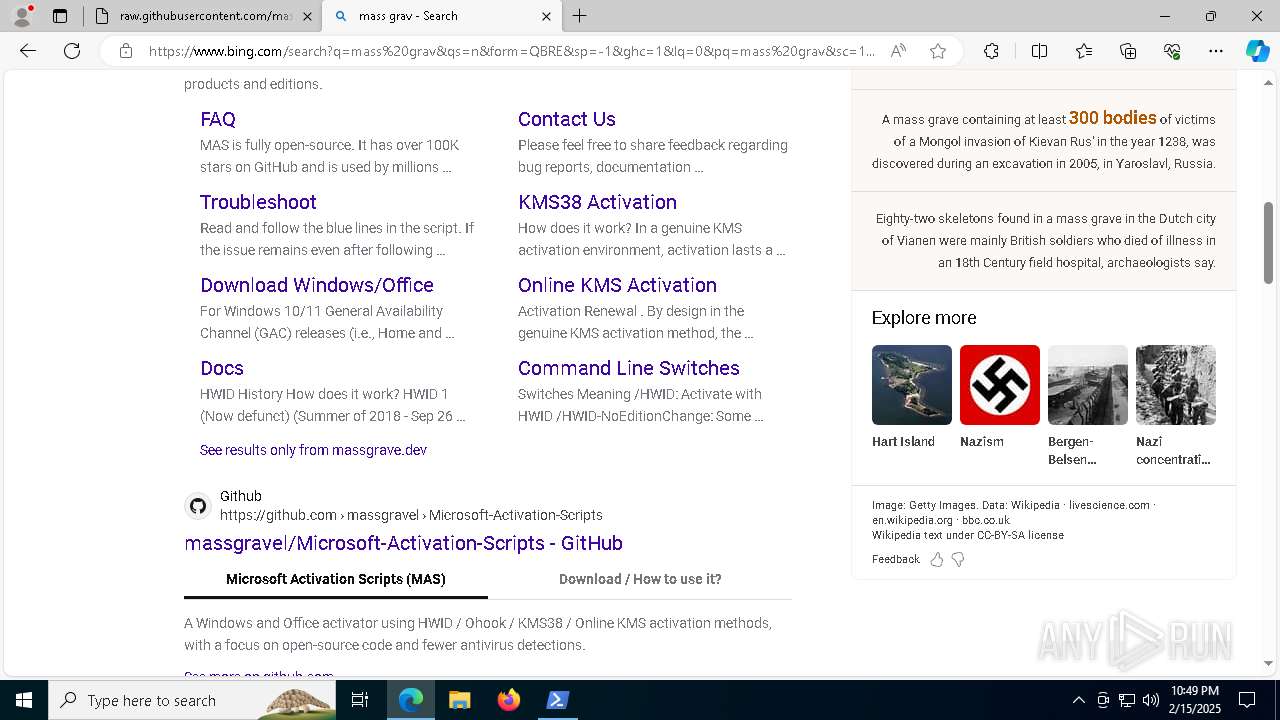Add this page to favorites
Image resolution: width=1280 pixels, height=720 pixels.
(938, 51)
